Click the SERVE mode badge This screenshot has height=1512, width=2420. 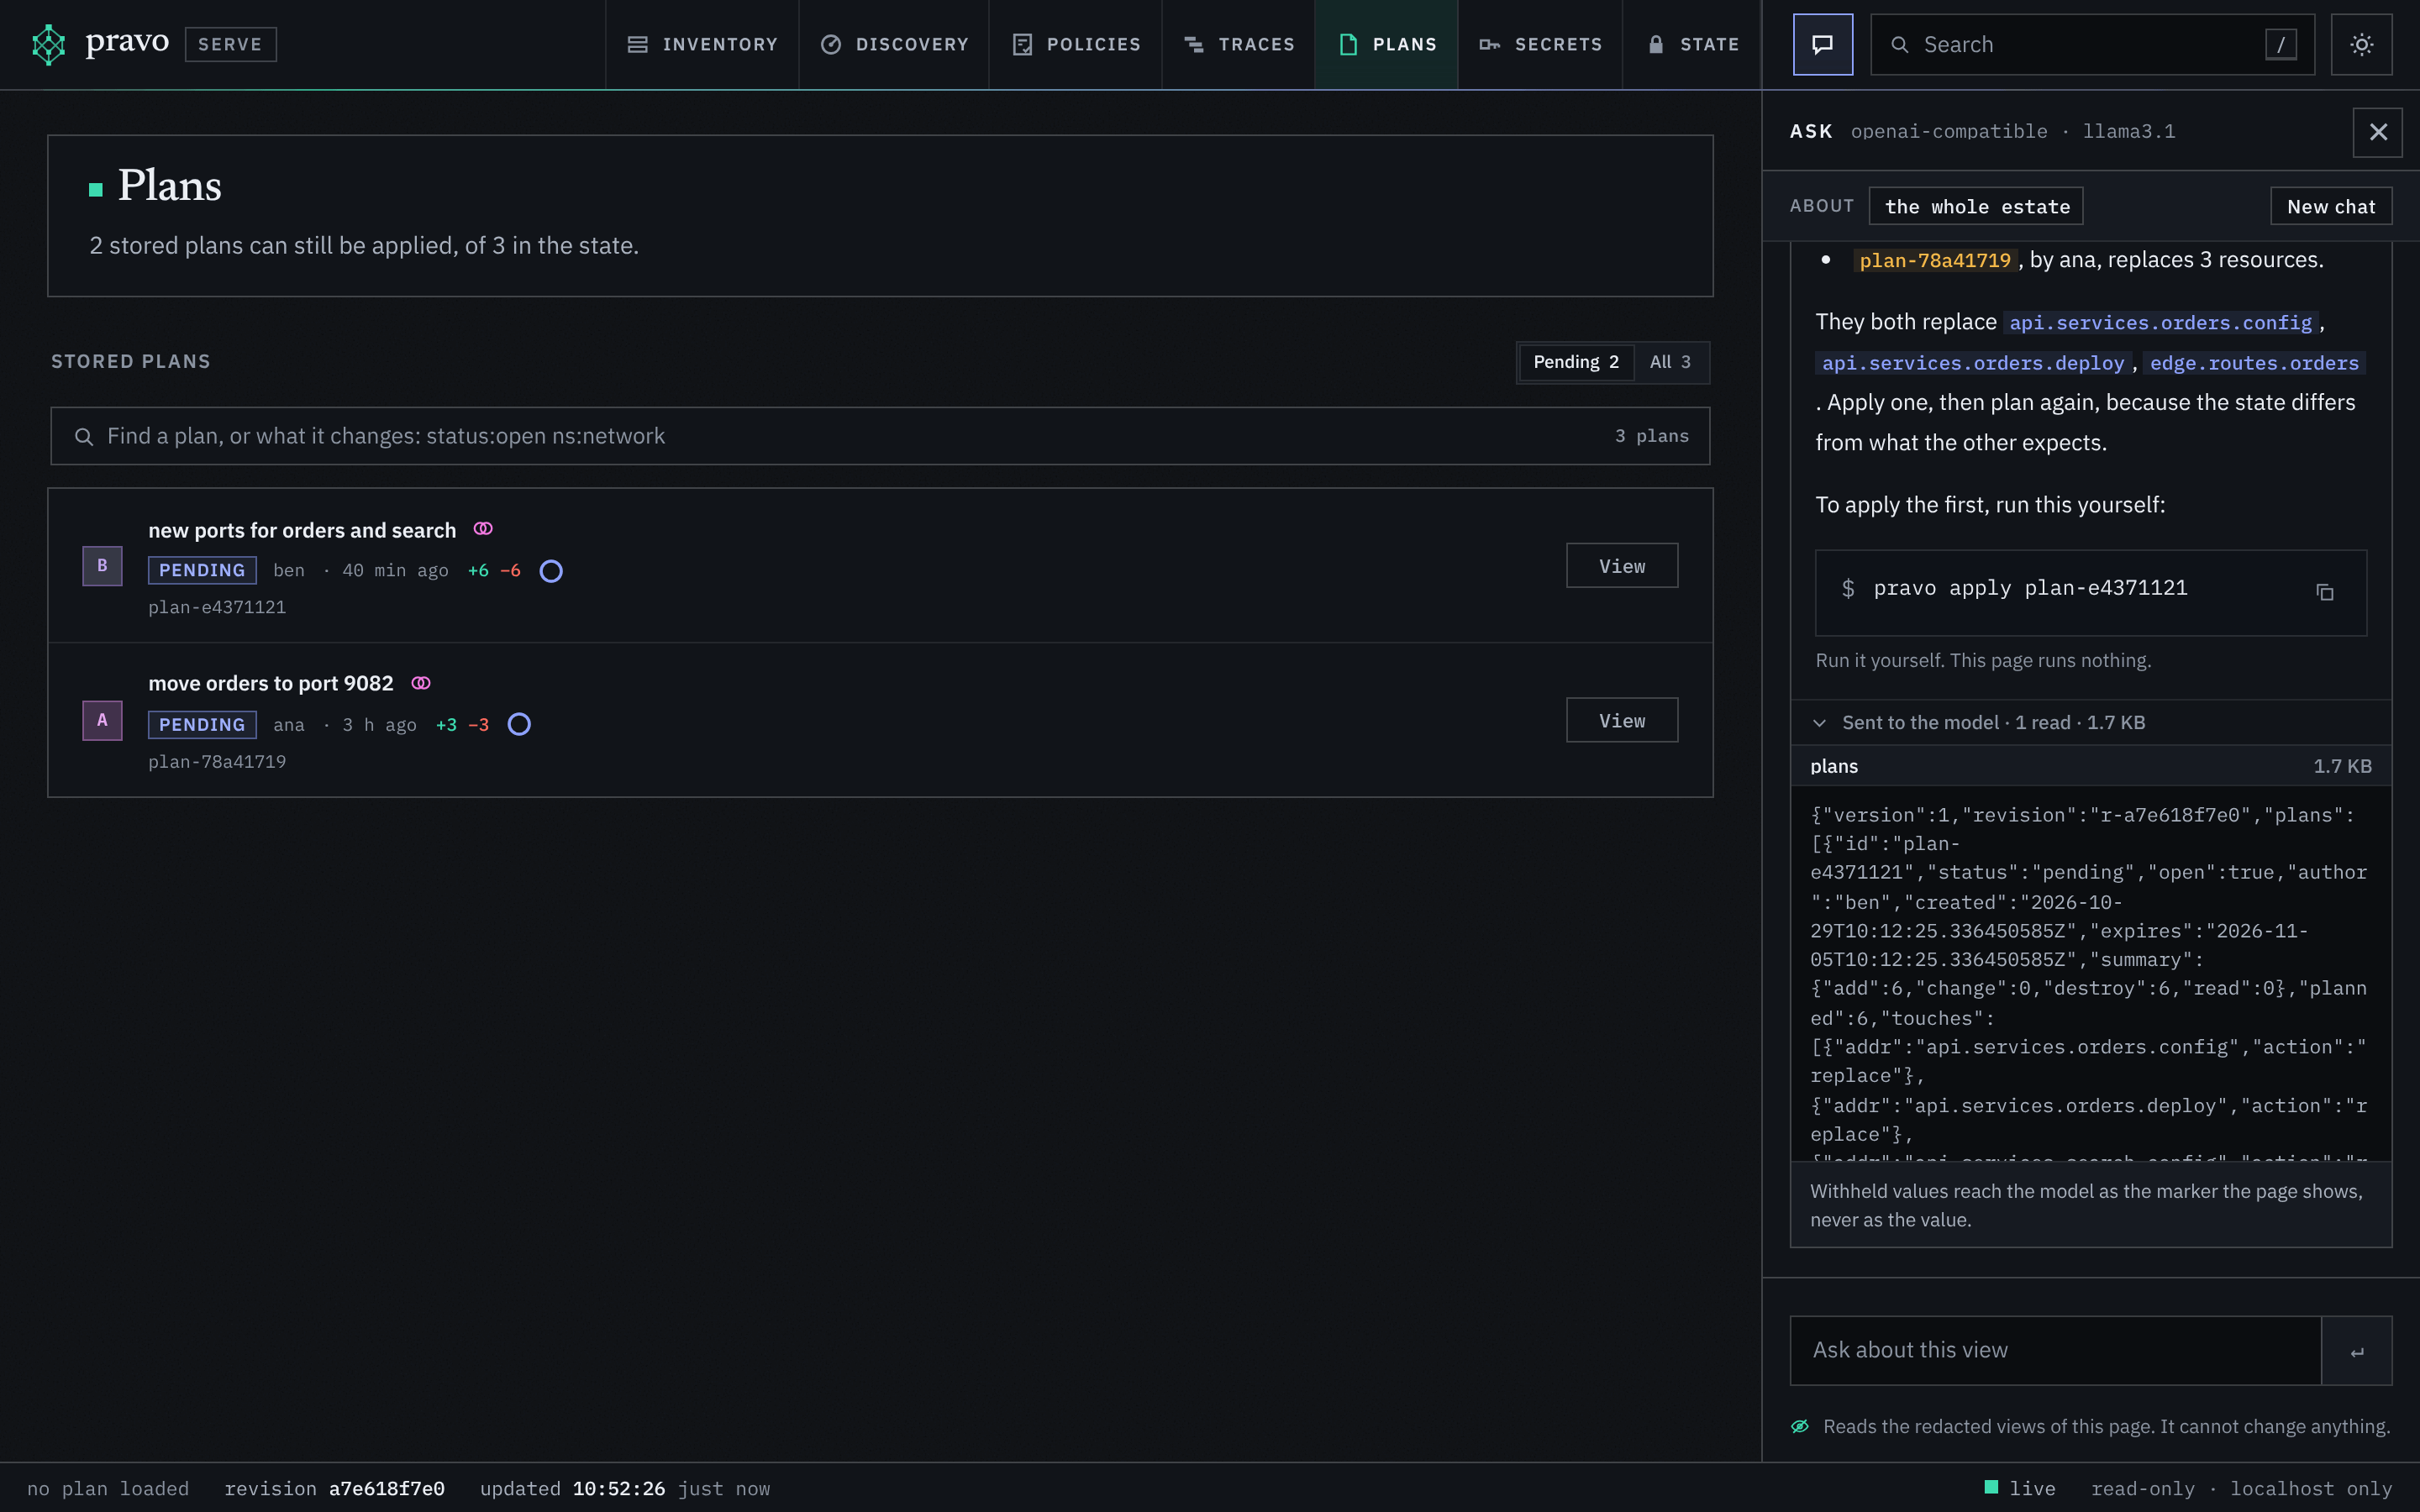pos(230,44)
